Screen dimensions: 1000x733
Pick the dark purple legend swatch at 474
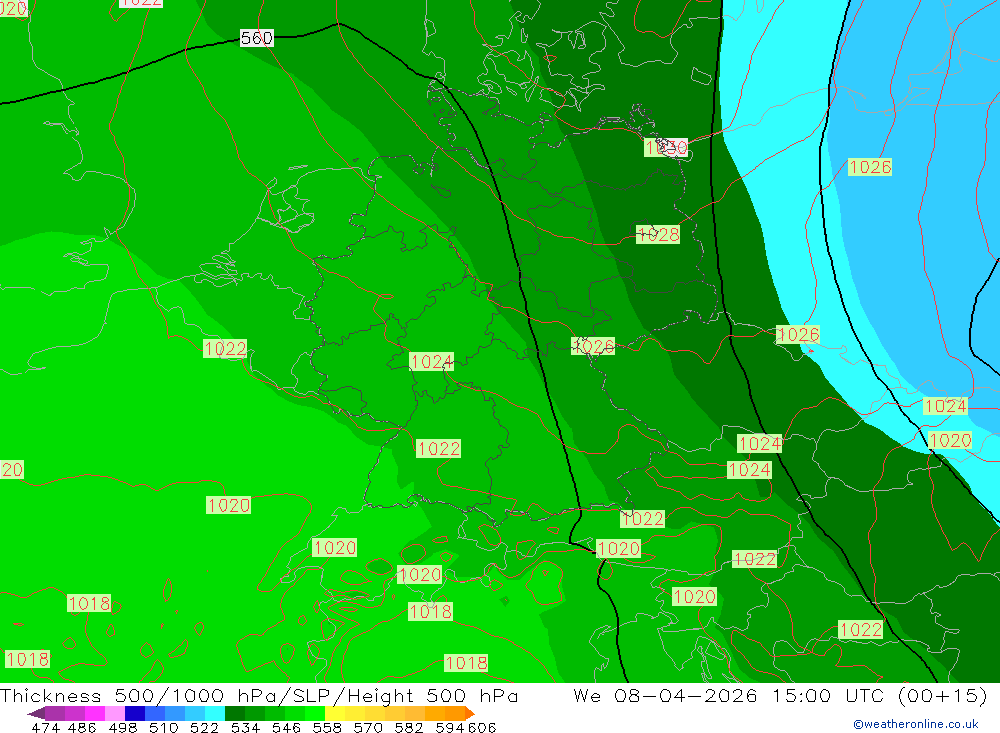tap(54, 713)
